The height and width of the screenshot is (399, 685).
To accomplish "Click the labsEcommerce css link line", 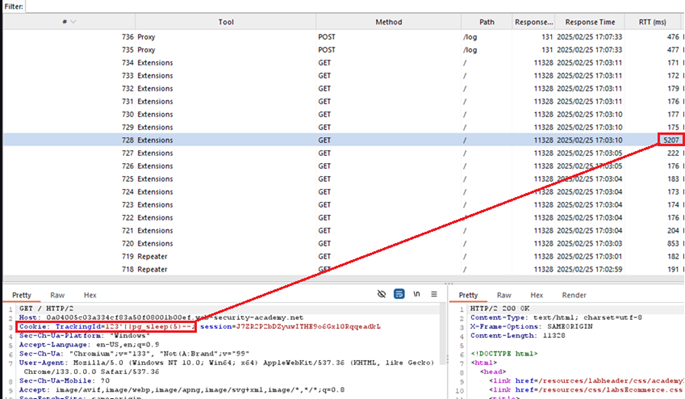I will coord(586,390).
